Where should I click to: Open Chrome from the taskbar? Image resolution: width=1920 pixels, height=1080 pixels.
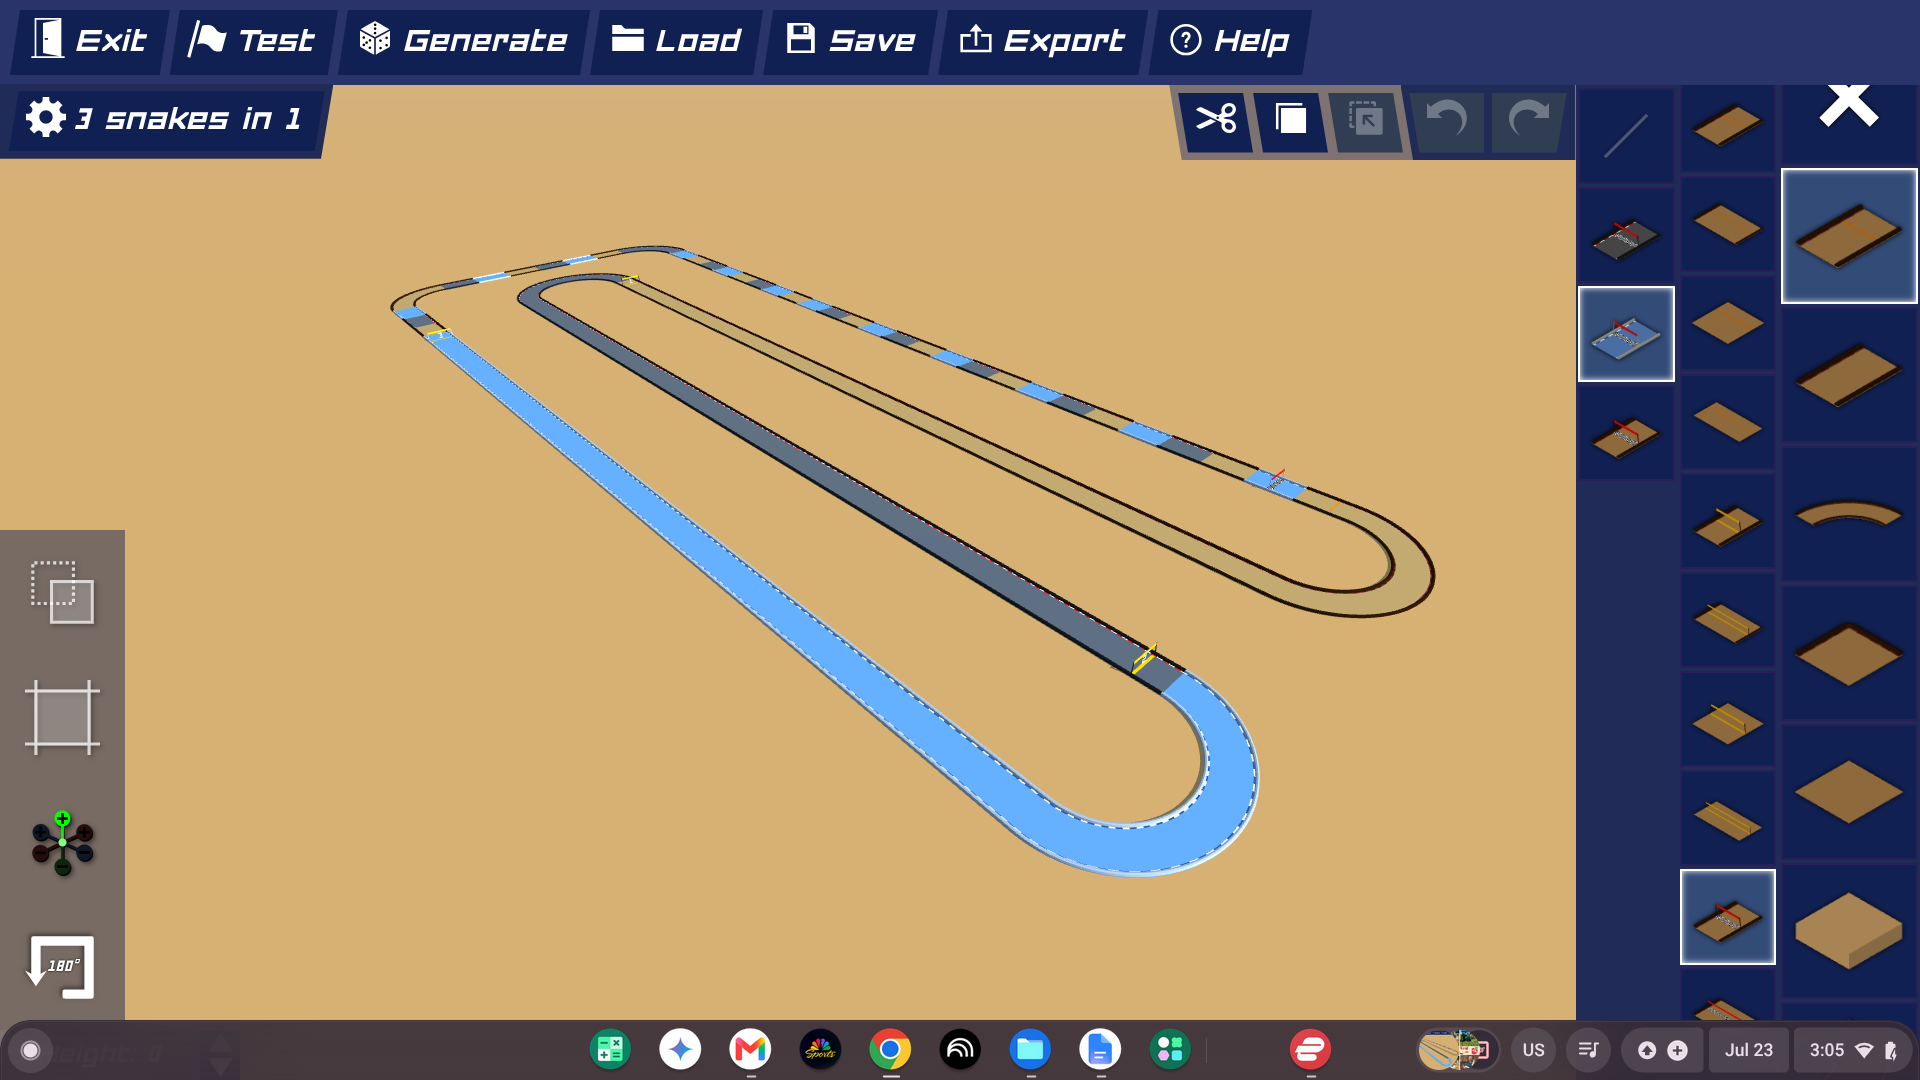click(x=890, y=1050)
